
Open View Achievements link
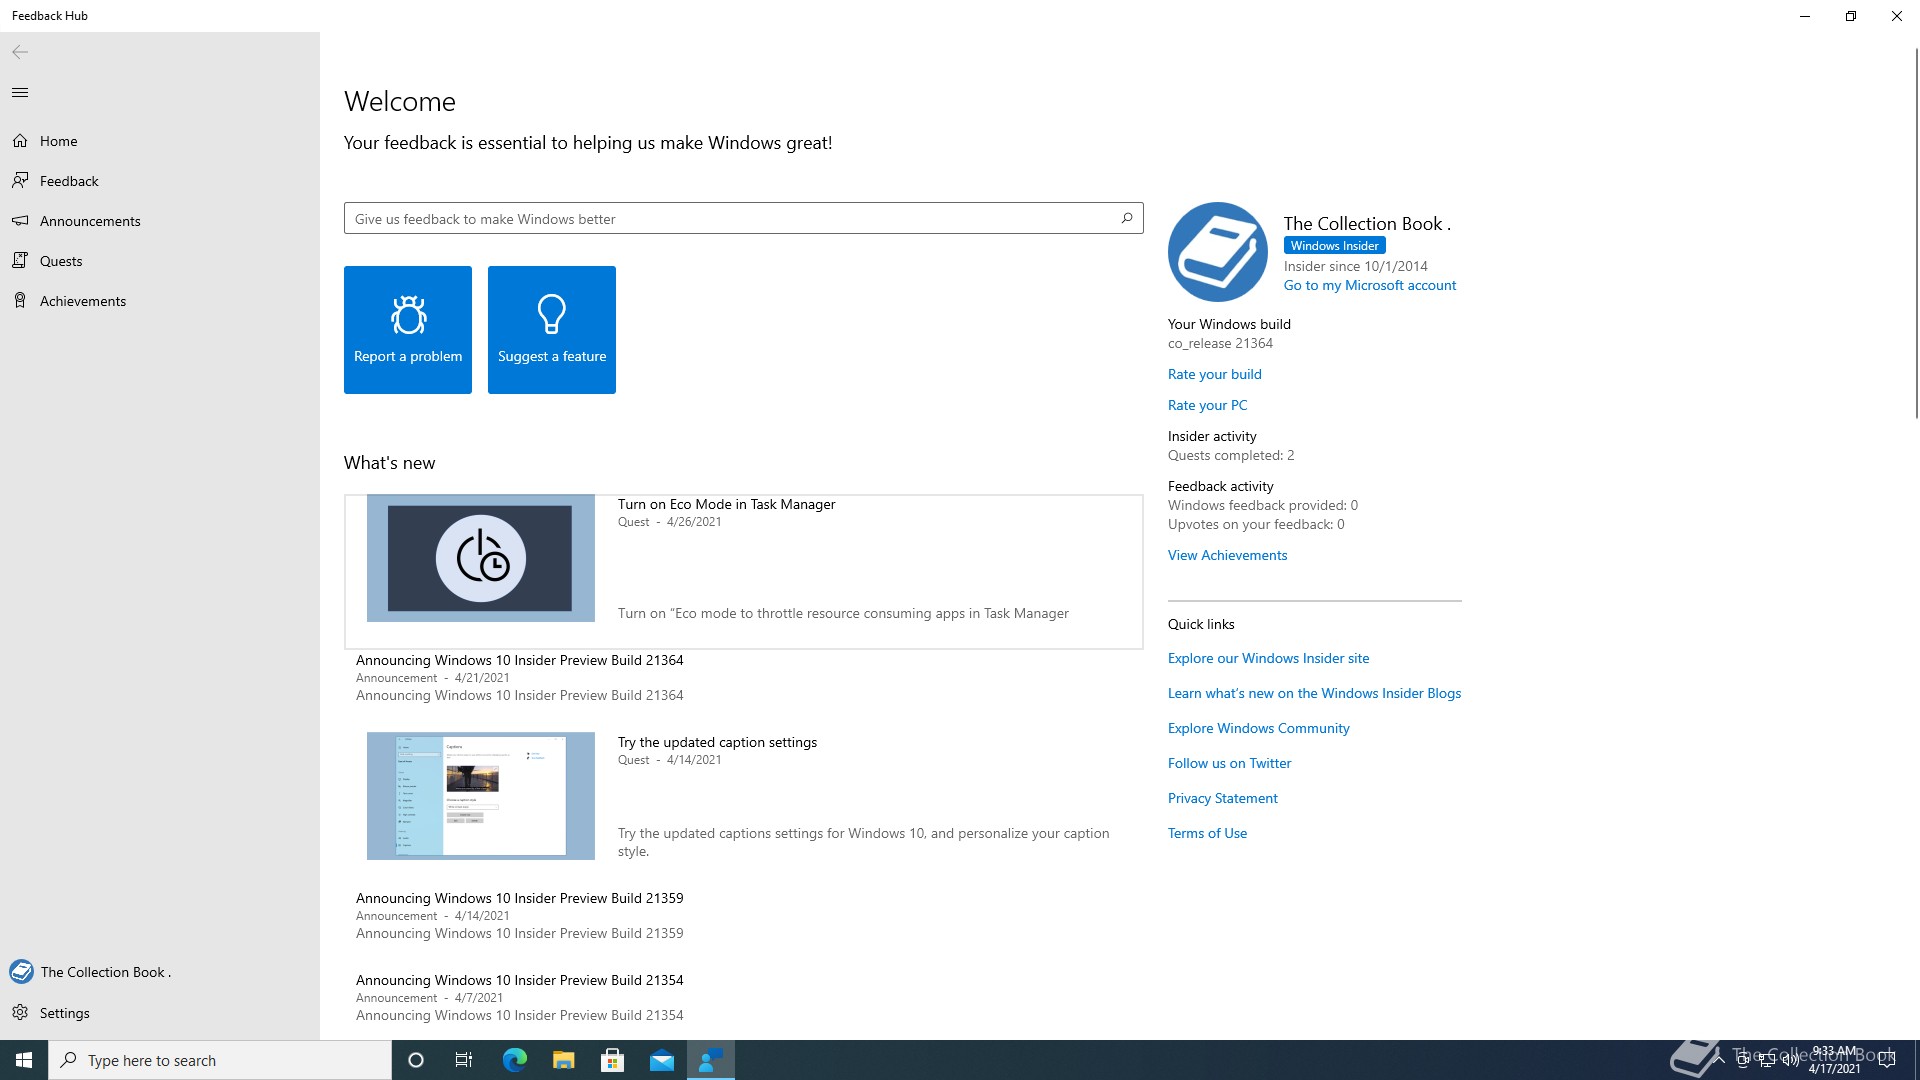coord(1228,555)
